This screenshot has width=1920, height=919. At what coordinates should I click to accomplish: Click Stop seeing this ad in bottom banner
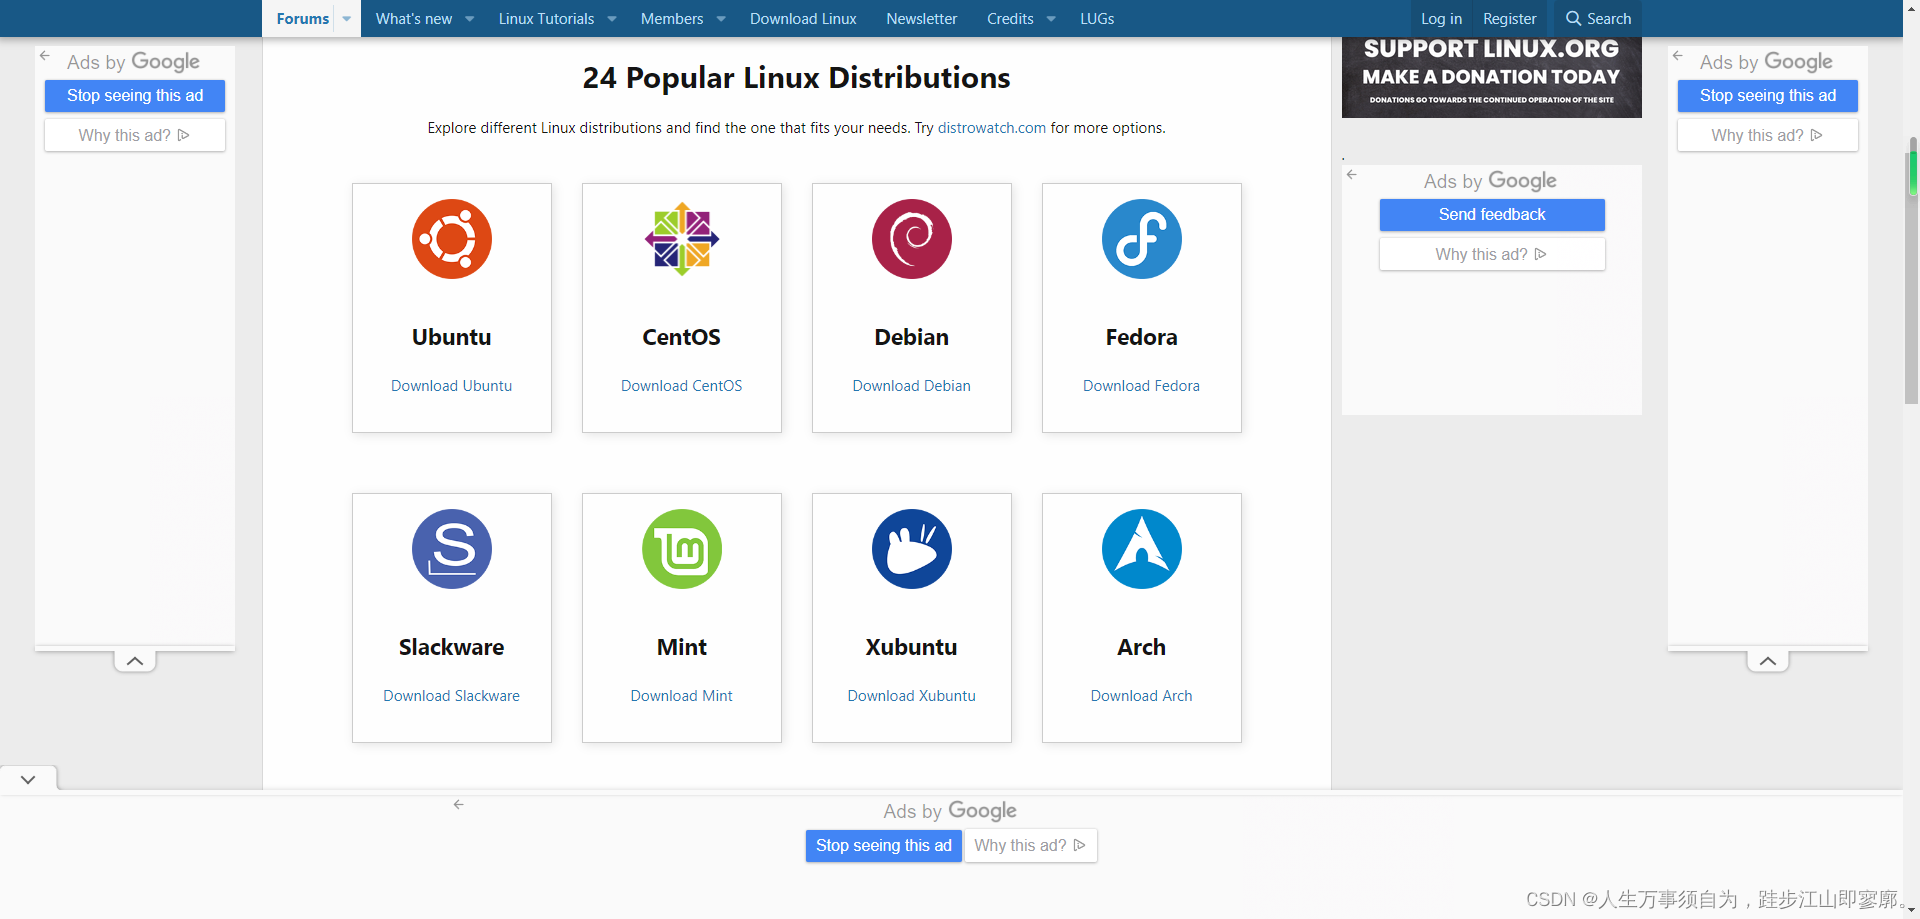point(884,846)
